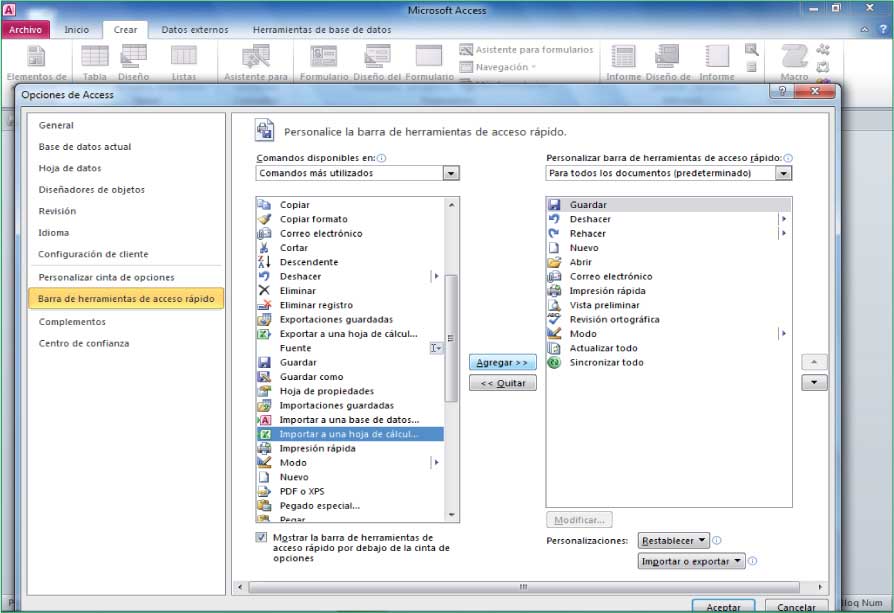Select the Descendente sort icon
The height and width of the screenshot is (613, 894).
coord(264,262)
